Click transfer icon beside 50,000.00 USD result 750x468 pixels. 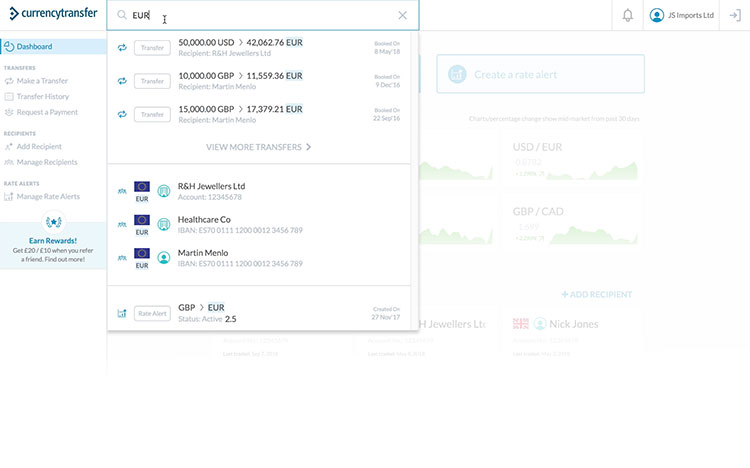122,48
